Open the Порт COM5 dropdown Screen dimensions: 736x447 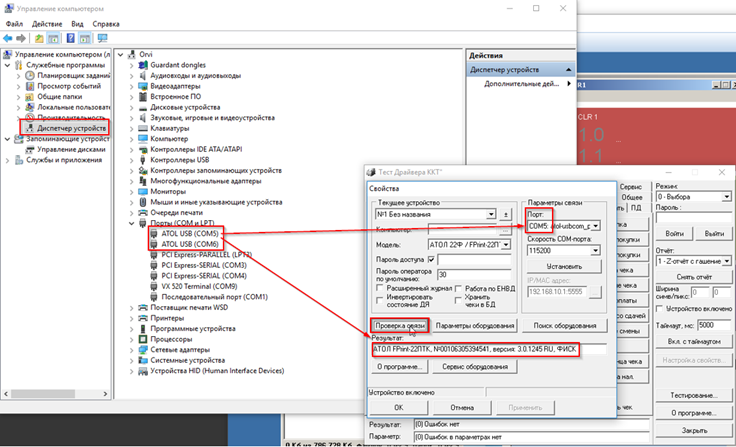(x=598, y=226)
